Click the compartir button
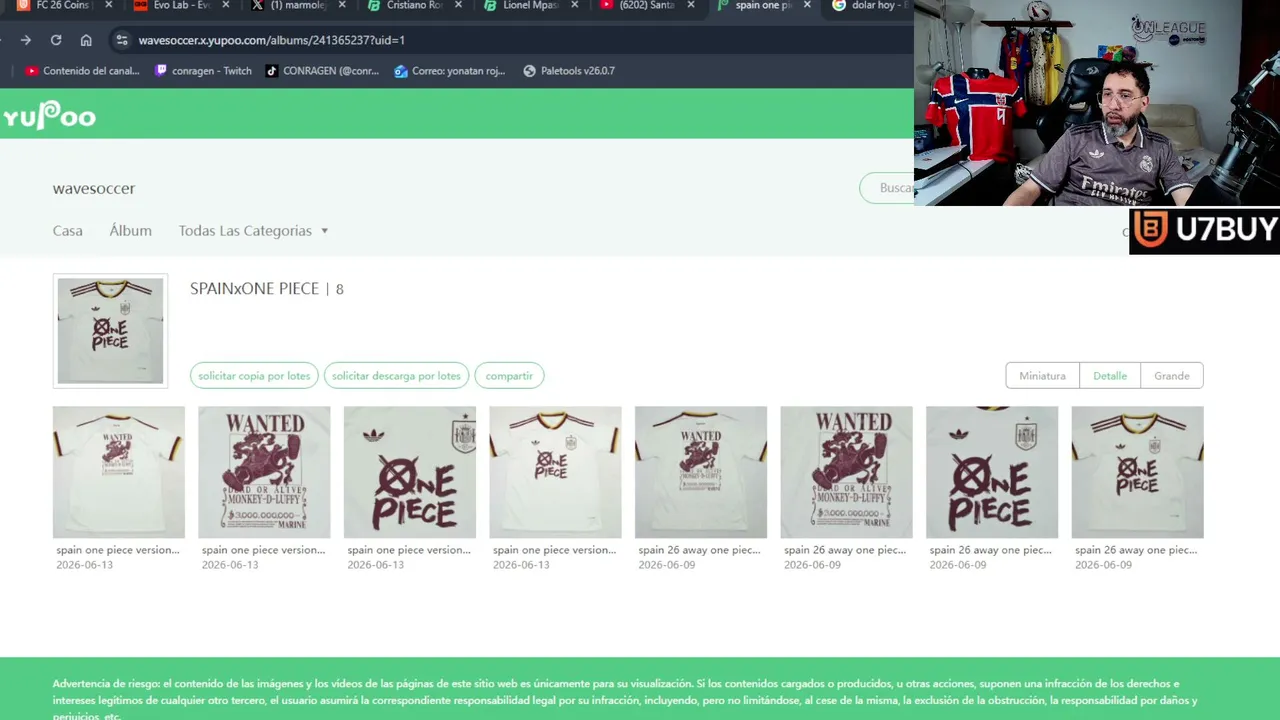Image resolution: width=1280 pixels, height=720 pixels. click(x=509, y=376)
